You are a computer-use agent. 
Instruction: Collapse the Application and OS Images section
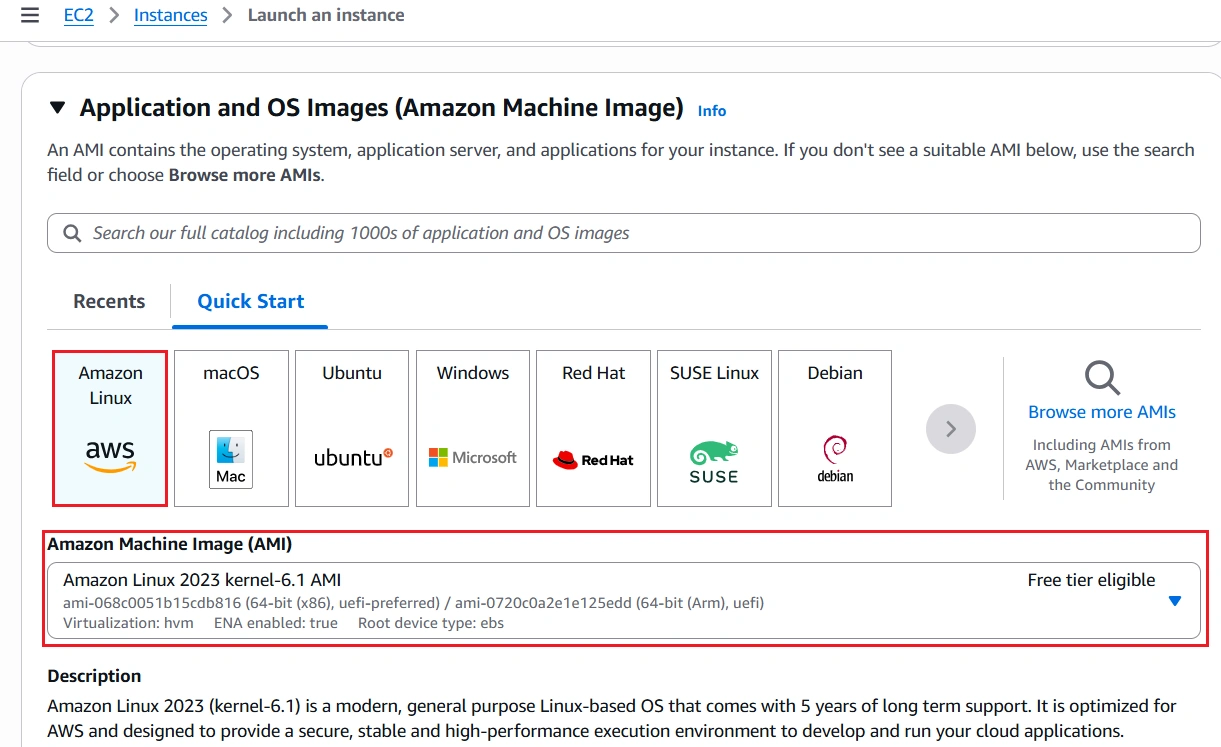click(x=58, y=107)
